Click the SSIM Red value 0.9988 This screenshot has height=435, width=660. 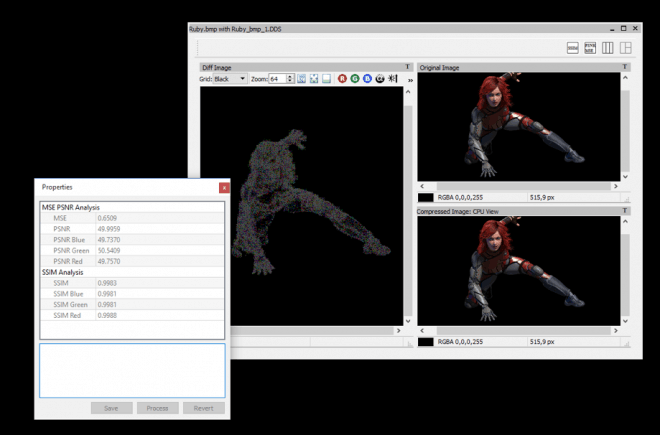point(107,315)
